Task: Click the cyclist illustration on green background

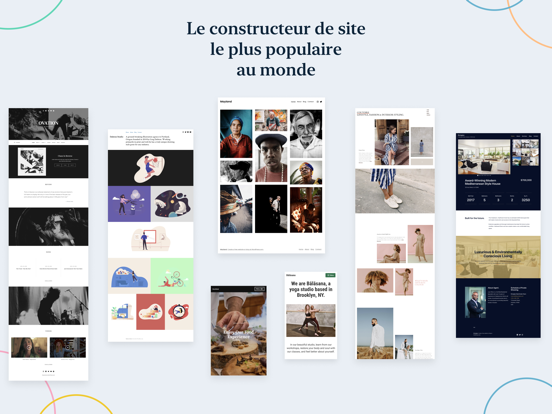Action: point(172,276)
